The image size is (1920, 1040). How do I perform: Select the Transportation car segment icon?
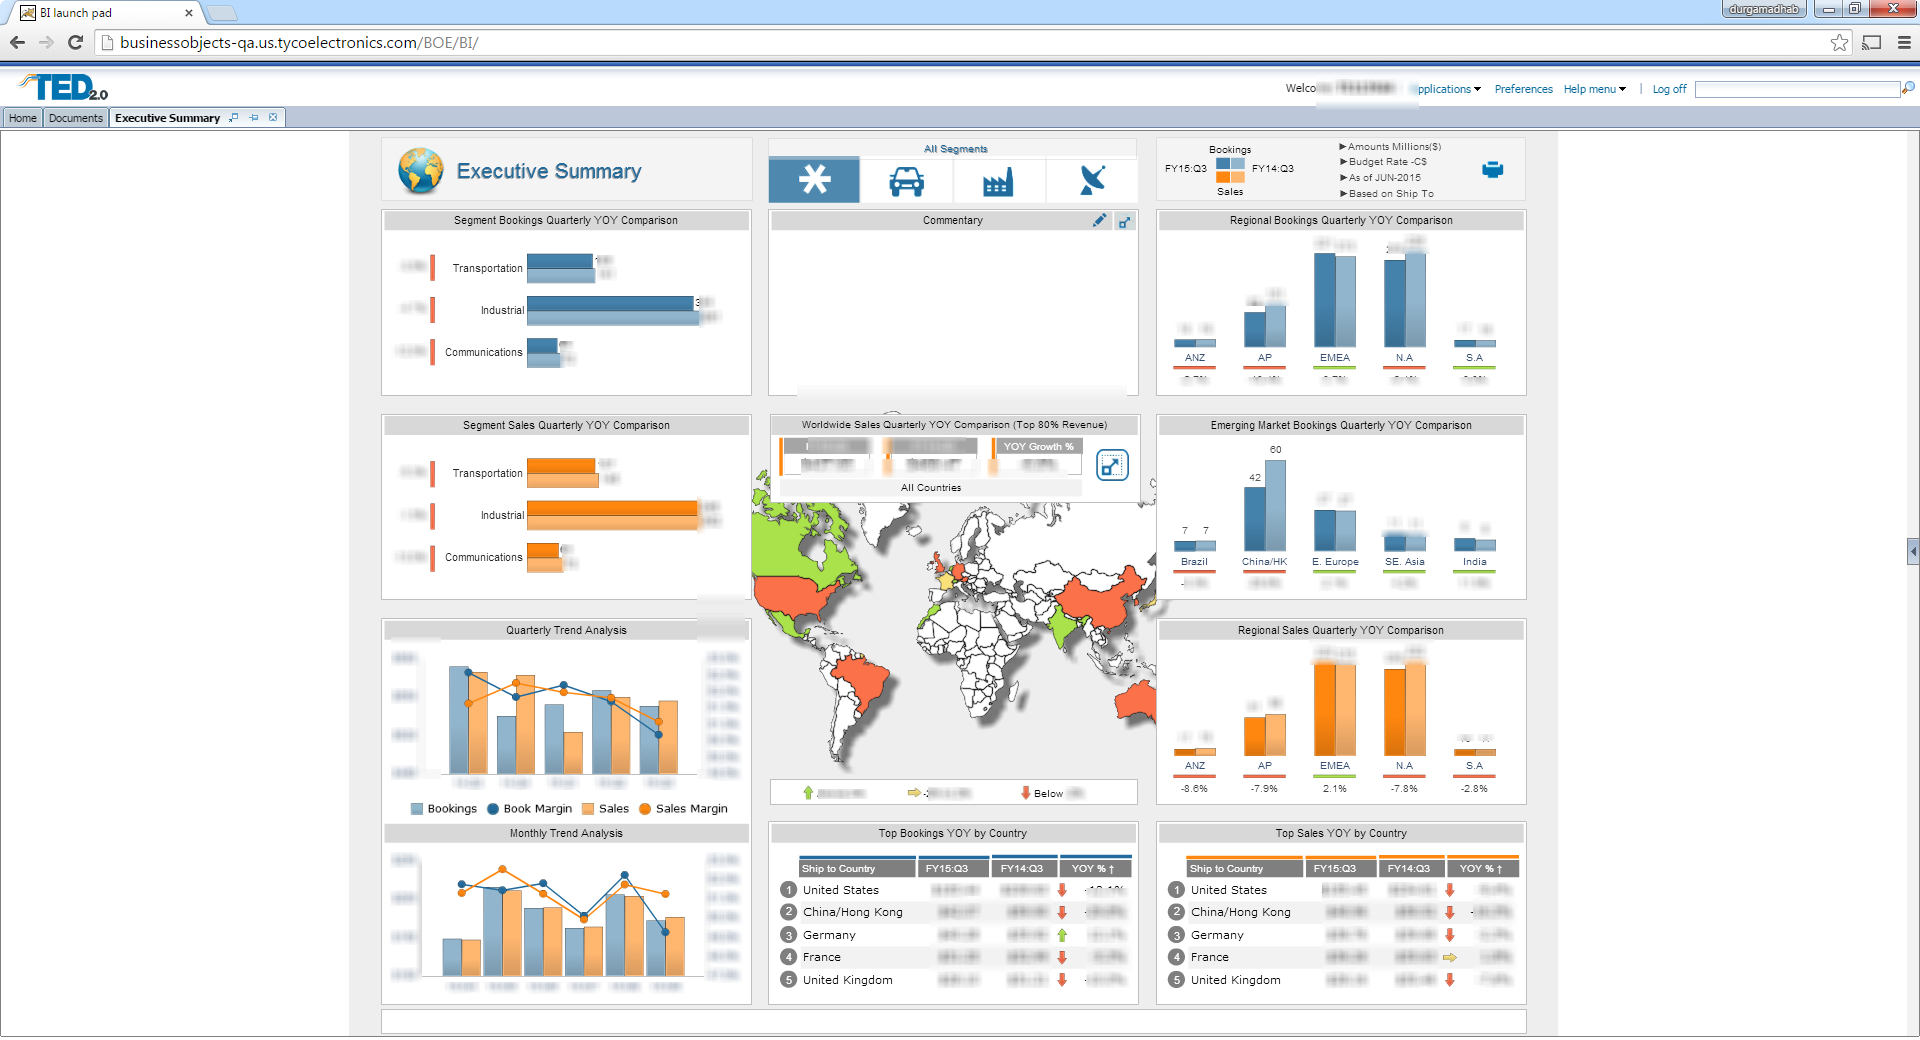(906, 181)
